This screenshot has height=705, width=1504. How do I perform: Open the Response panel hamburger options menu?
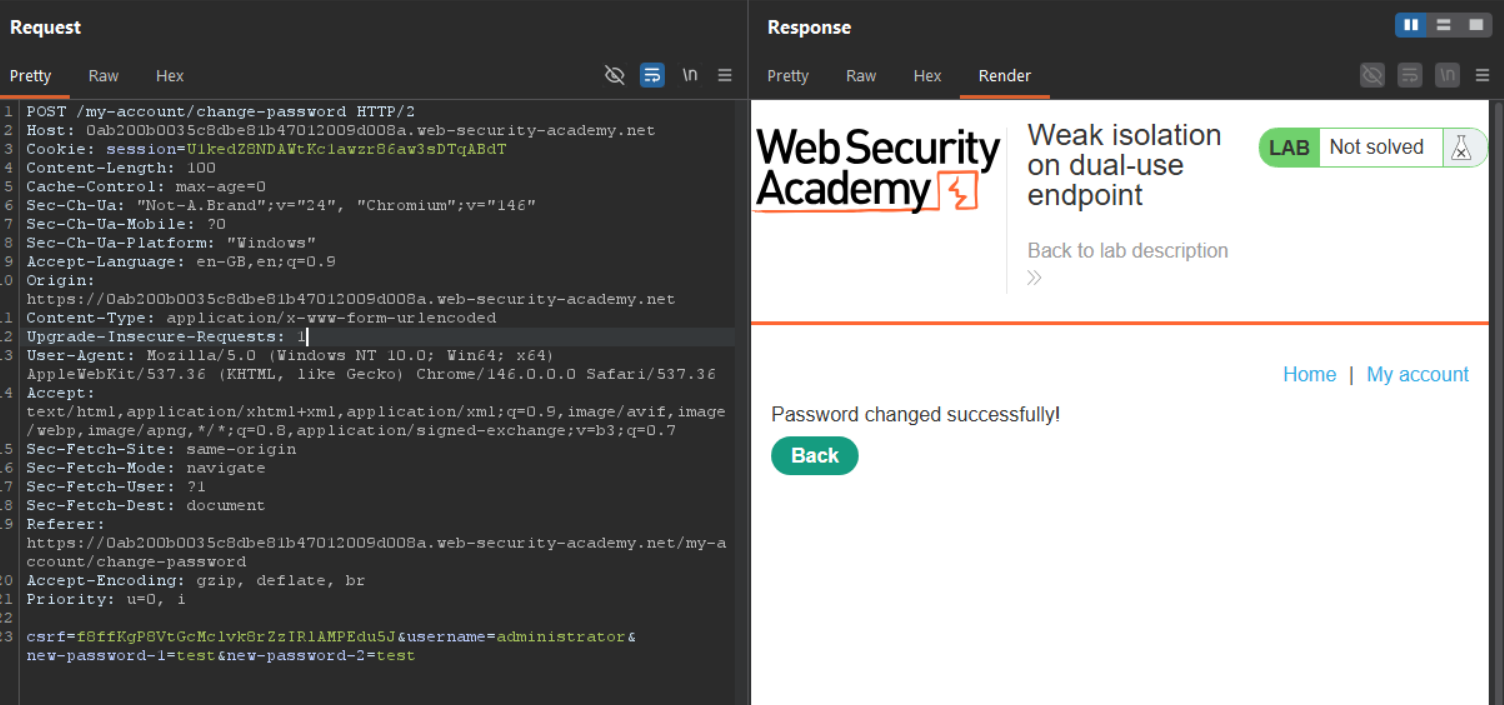coord(1483,75)
